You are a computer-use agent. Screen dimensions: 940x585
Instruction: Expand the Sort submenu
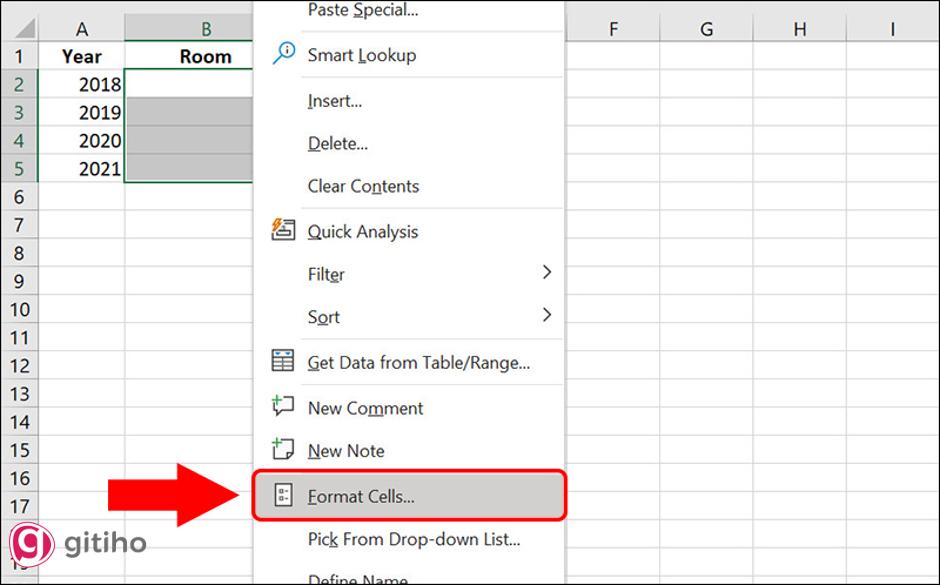323,317
